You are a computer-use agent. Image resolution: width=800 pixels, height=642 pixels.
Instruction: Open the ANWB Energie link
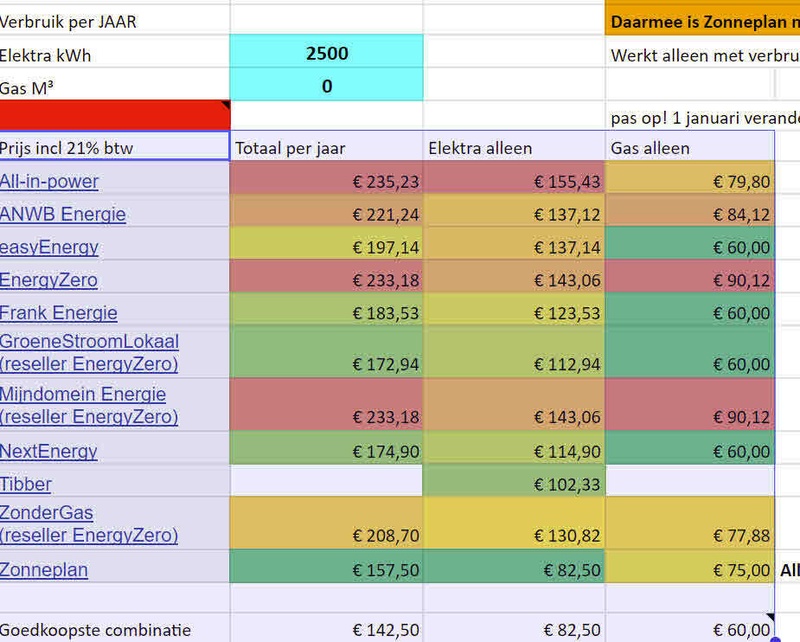click(x=63, y=214)
